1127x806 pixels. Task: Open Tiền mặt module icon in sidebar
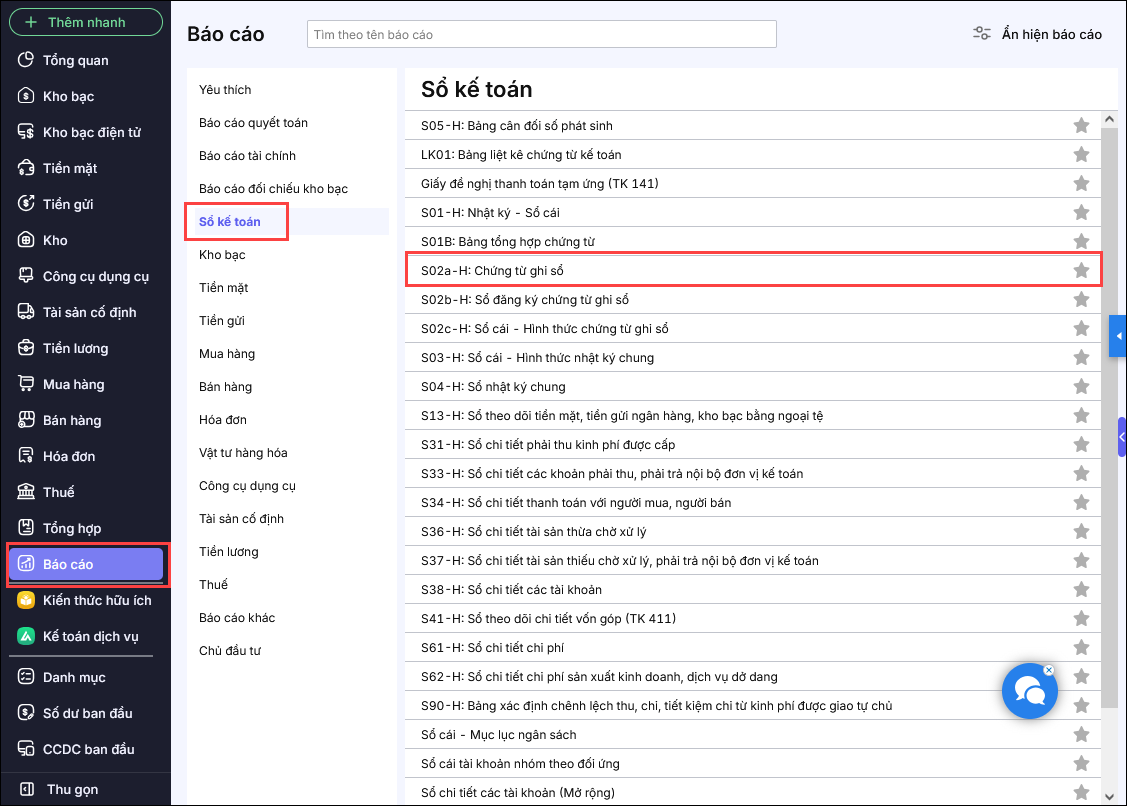[x=27, y=168]
